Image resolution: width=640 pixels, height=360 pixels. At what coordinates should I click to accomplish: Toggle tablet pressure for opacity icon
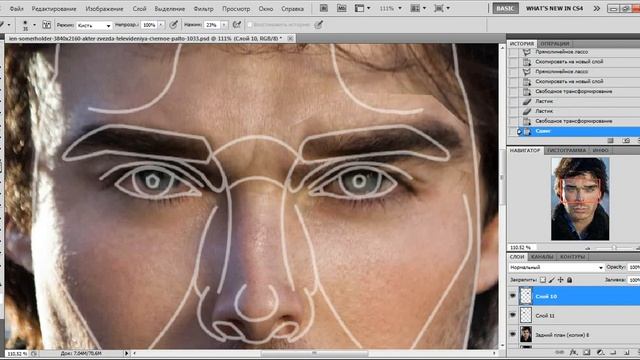173,25
